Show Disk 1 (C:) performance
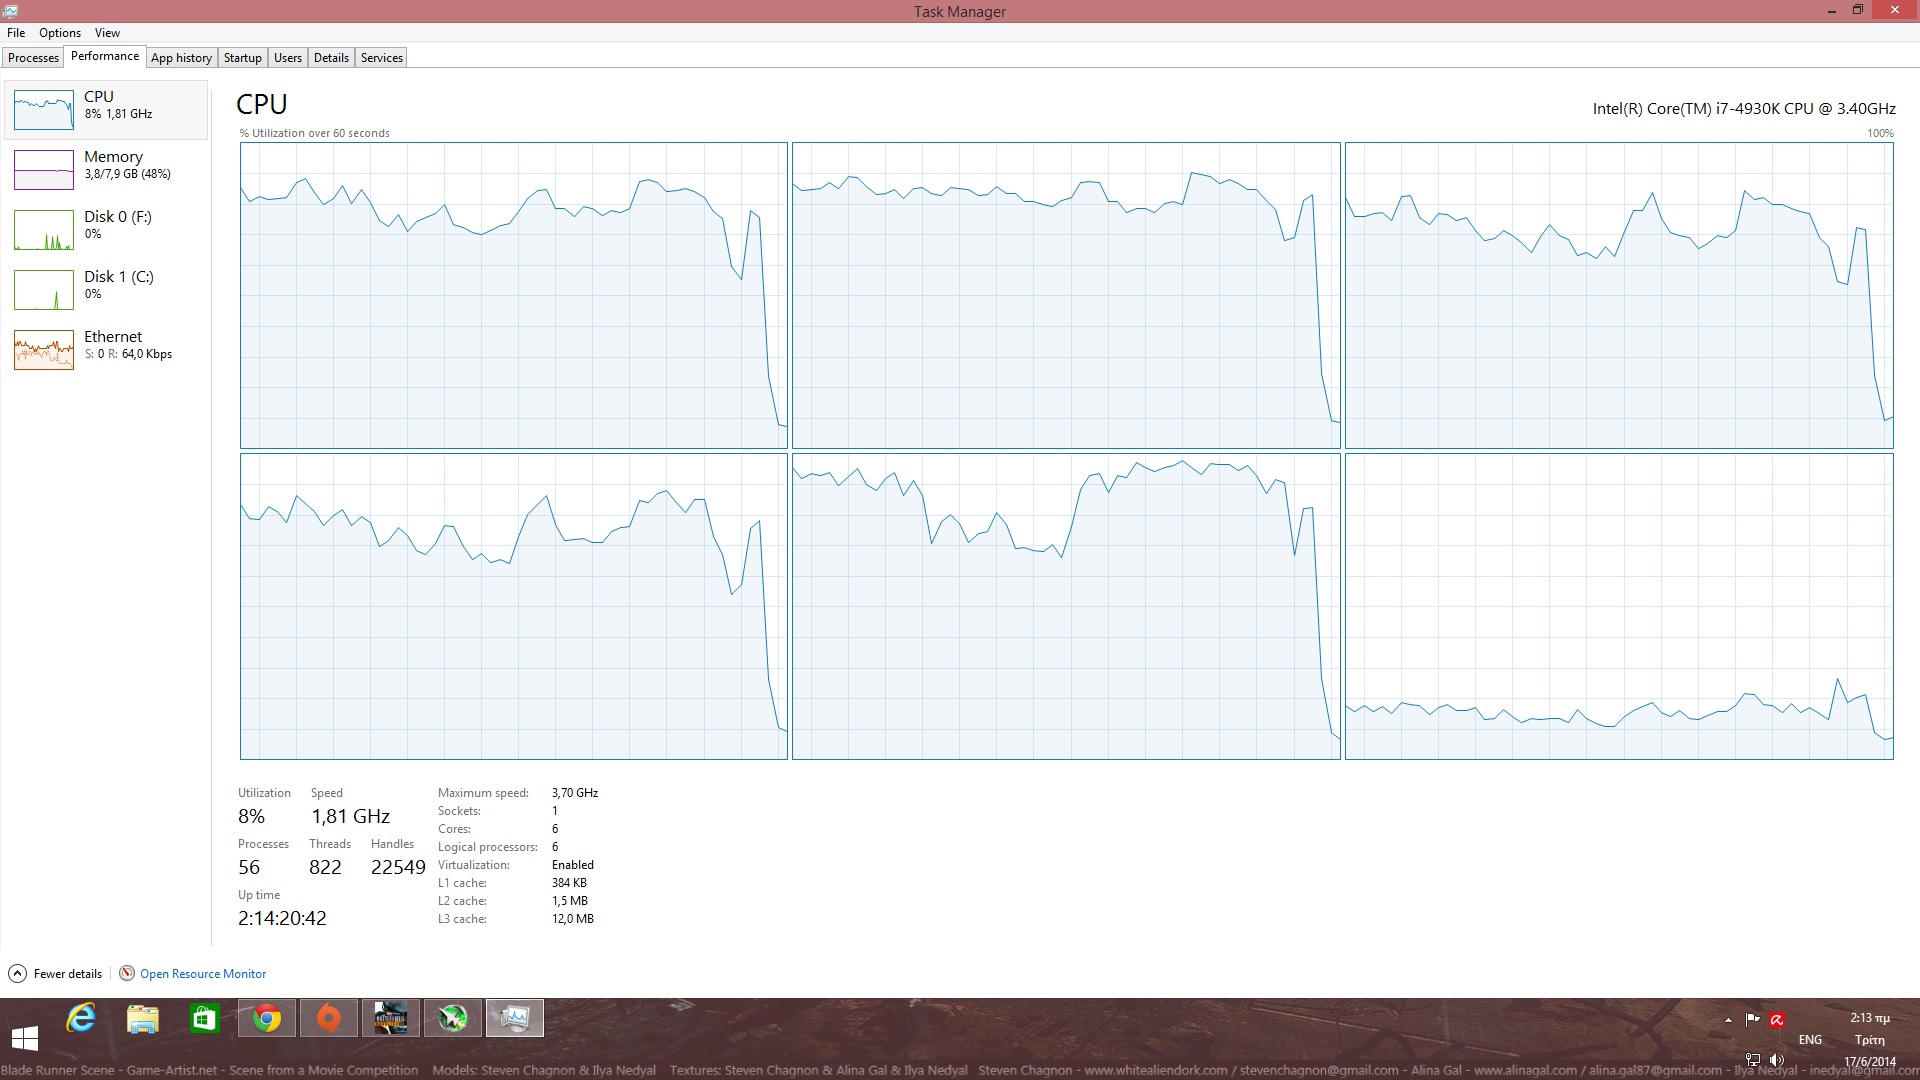 (105, 289)
